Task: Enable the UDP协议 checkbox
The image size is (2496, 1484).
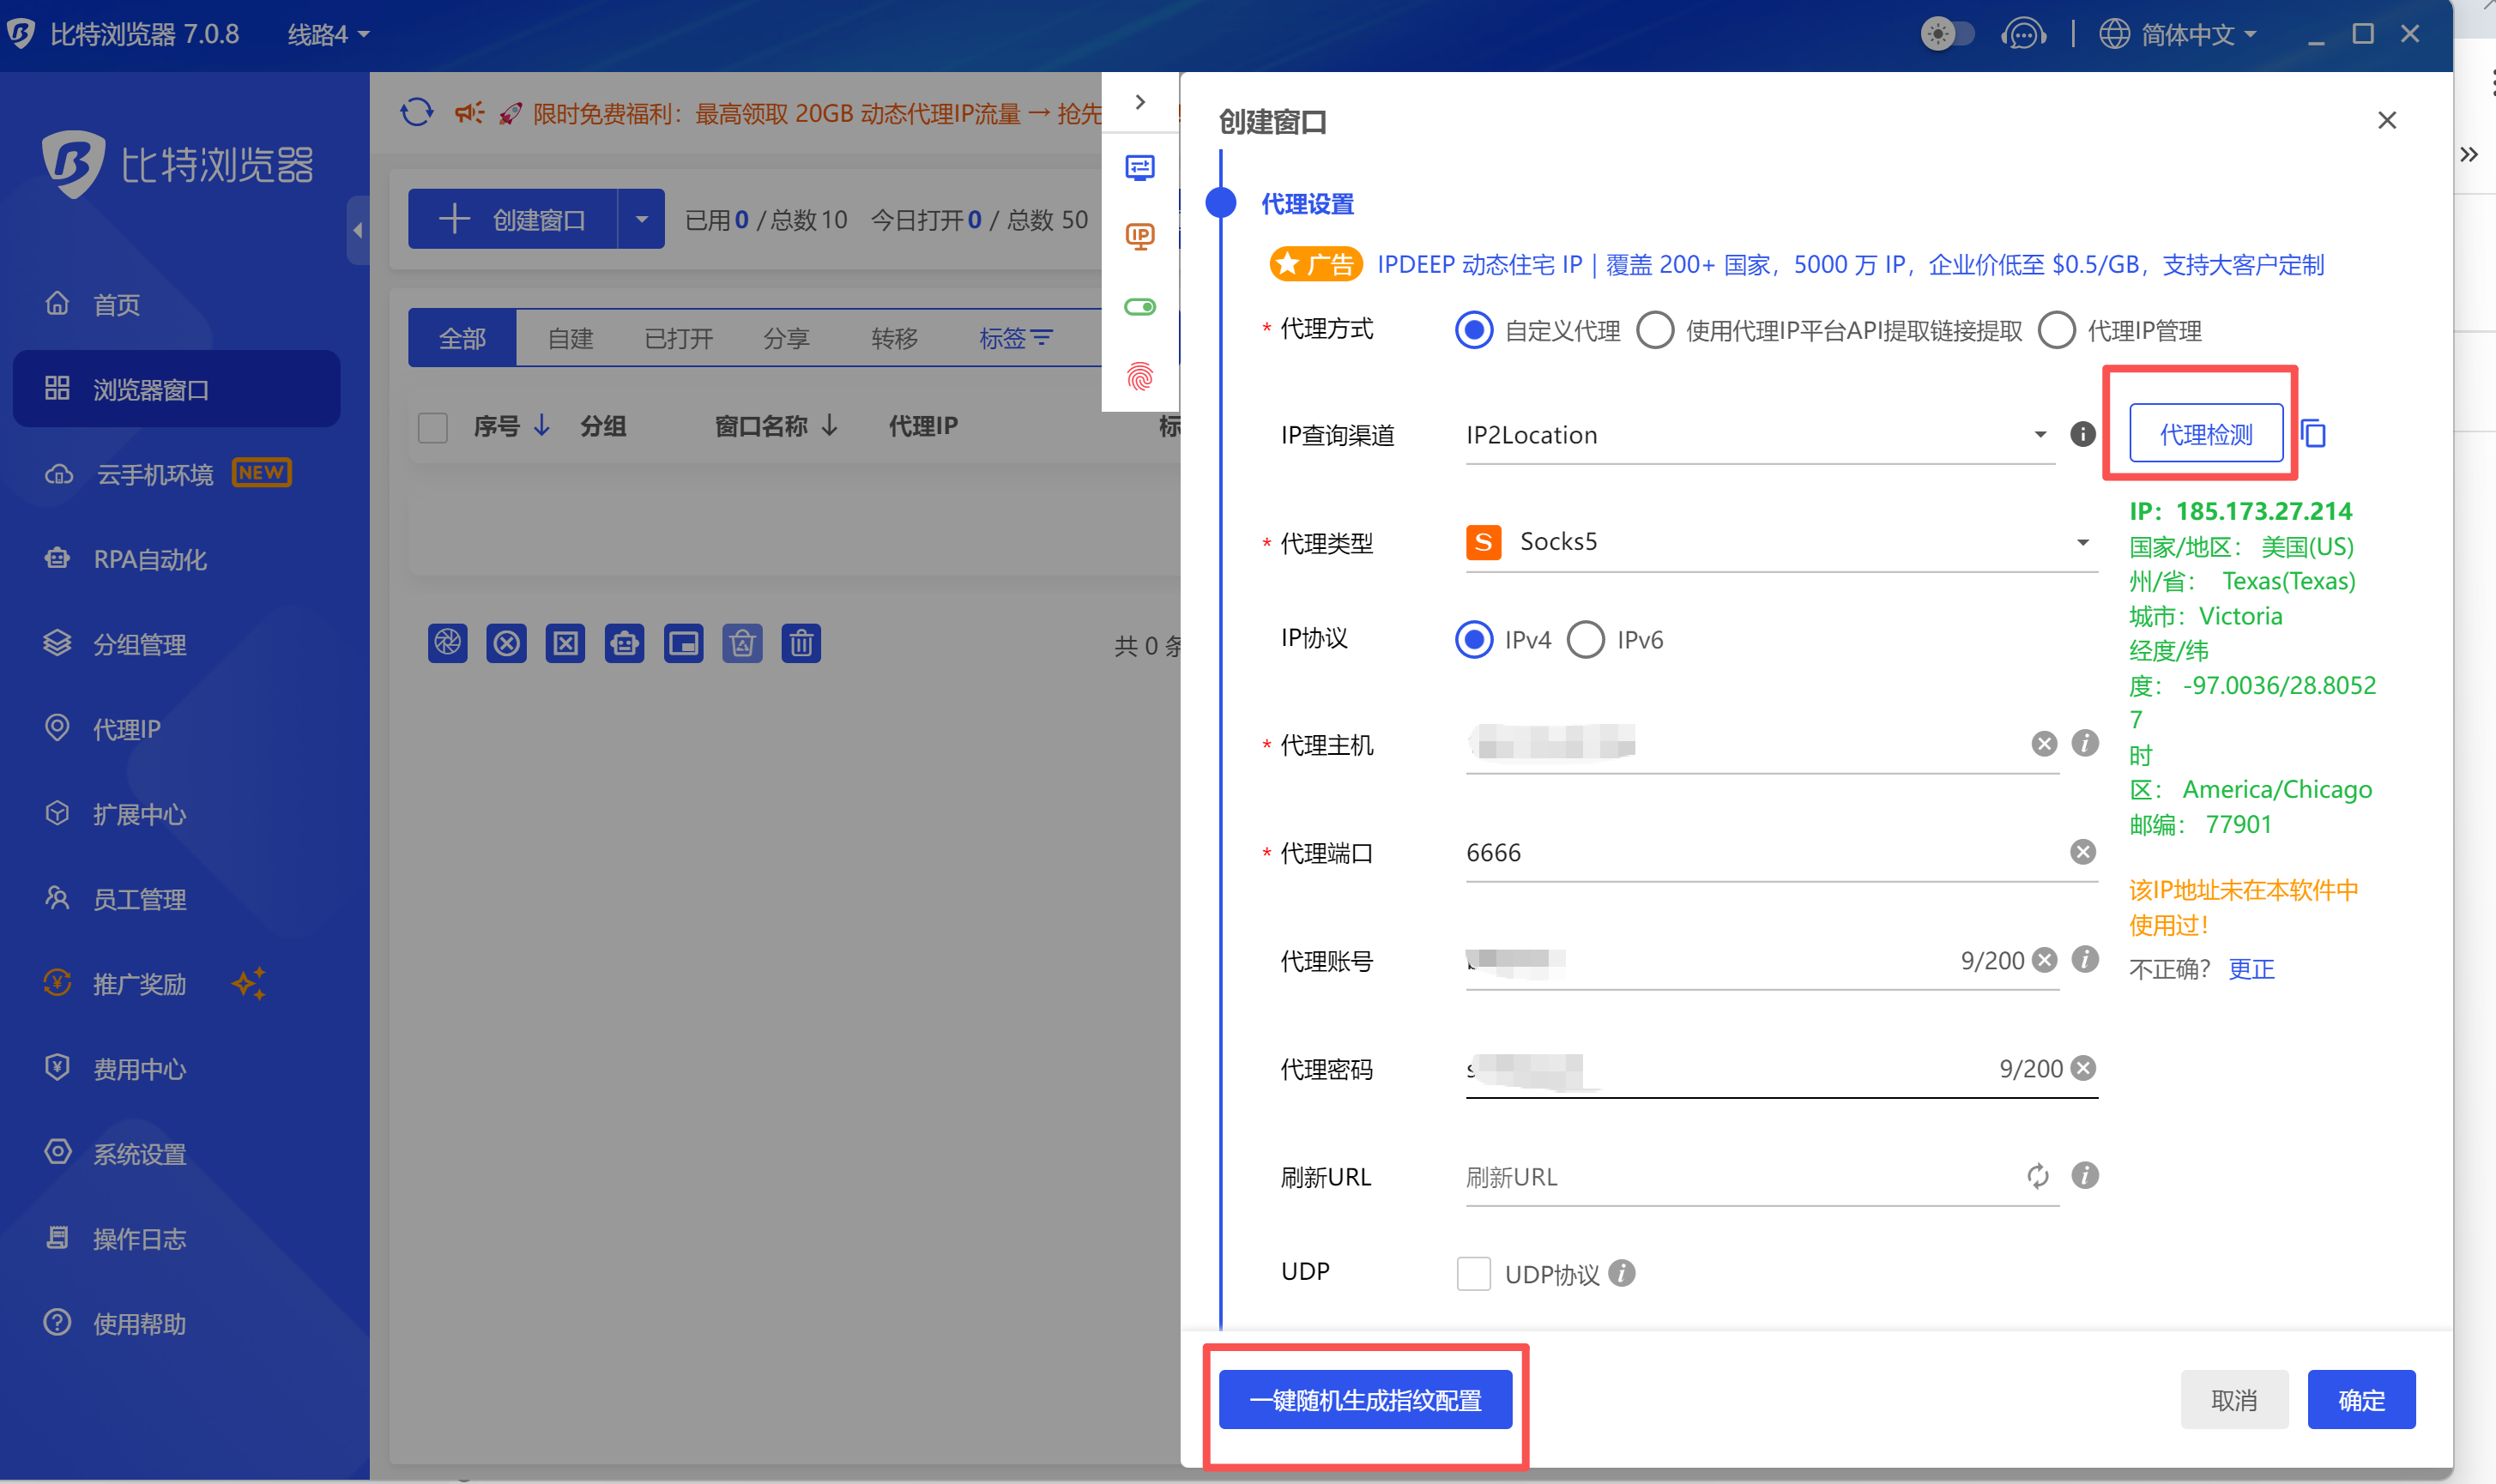Action: [x=1474, y=1274]
